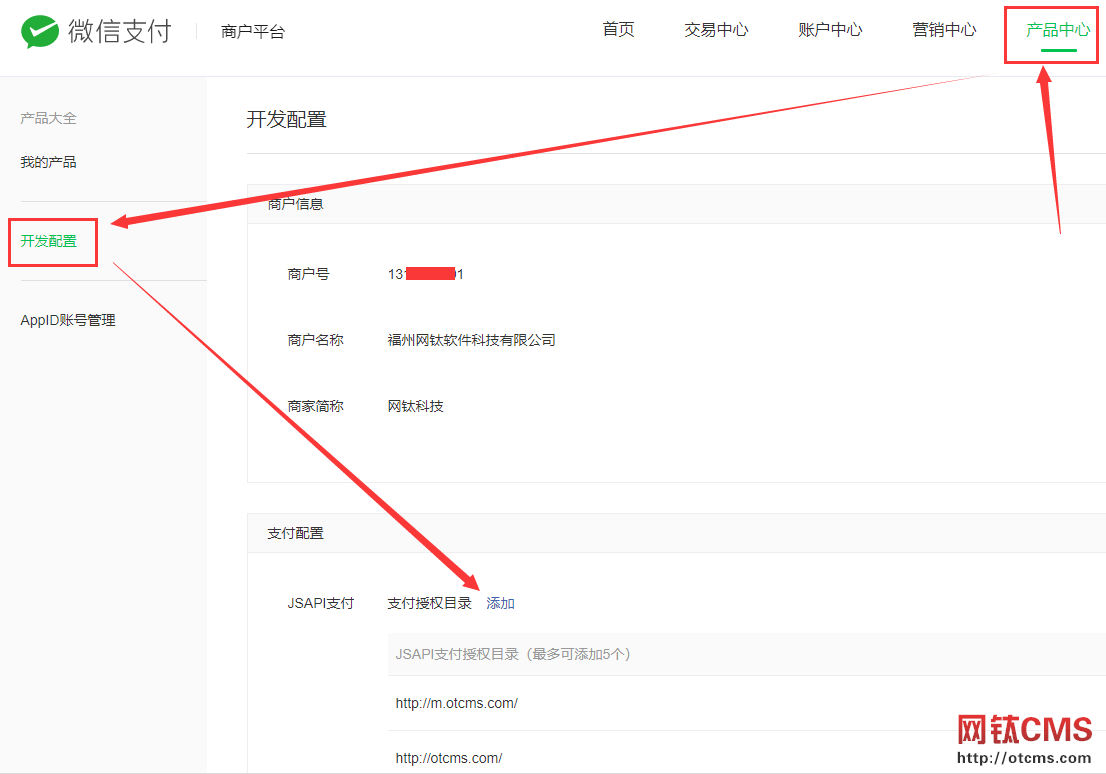
Task: Click the WeChat Pay green logo icon
Action: (39, 31)
